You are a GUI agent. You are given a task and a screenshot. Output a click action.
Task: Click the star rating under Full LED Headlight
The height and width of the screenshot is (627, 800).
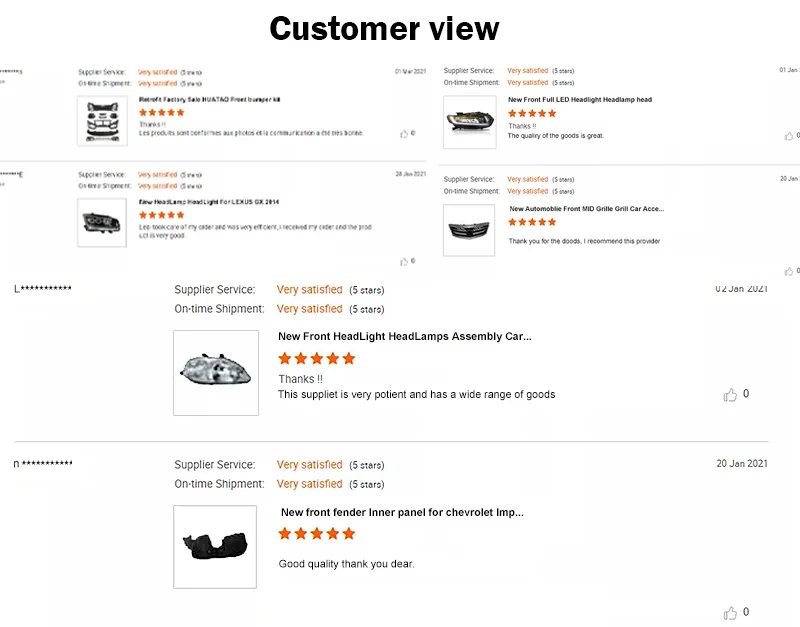532,114
